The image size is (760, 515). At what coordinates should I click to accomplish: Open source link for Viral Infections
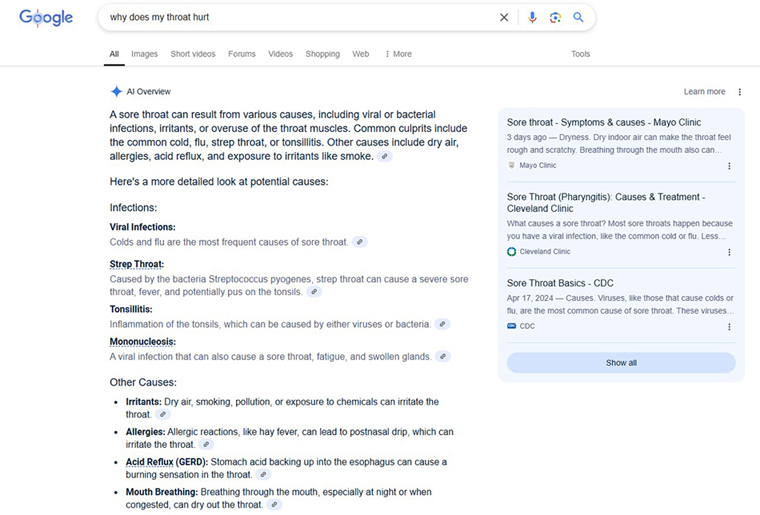[x=359, y=242]
